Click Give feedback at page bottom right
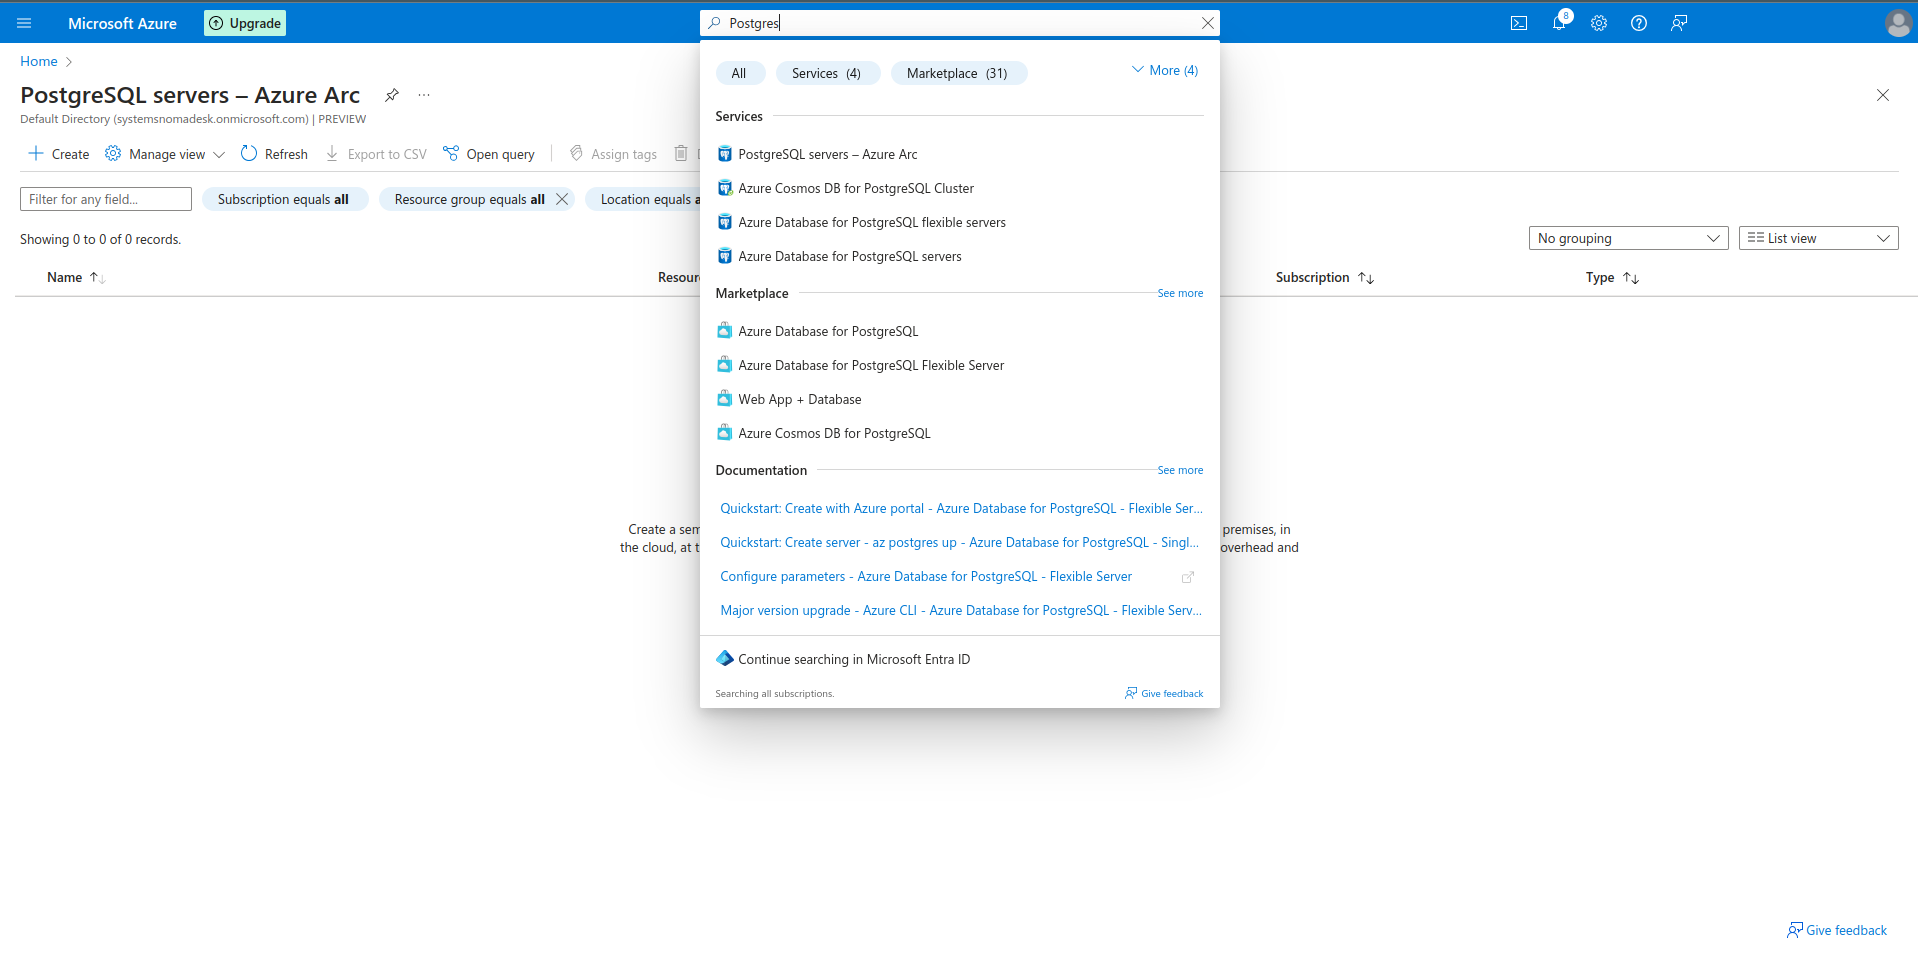This screenshot has width=1918, height=958. click(x=1837, y=930)
